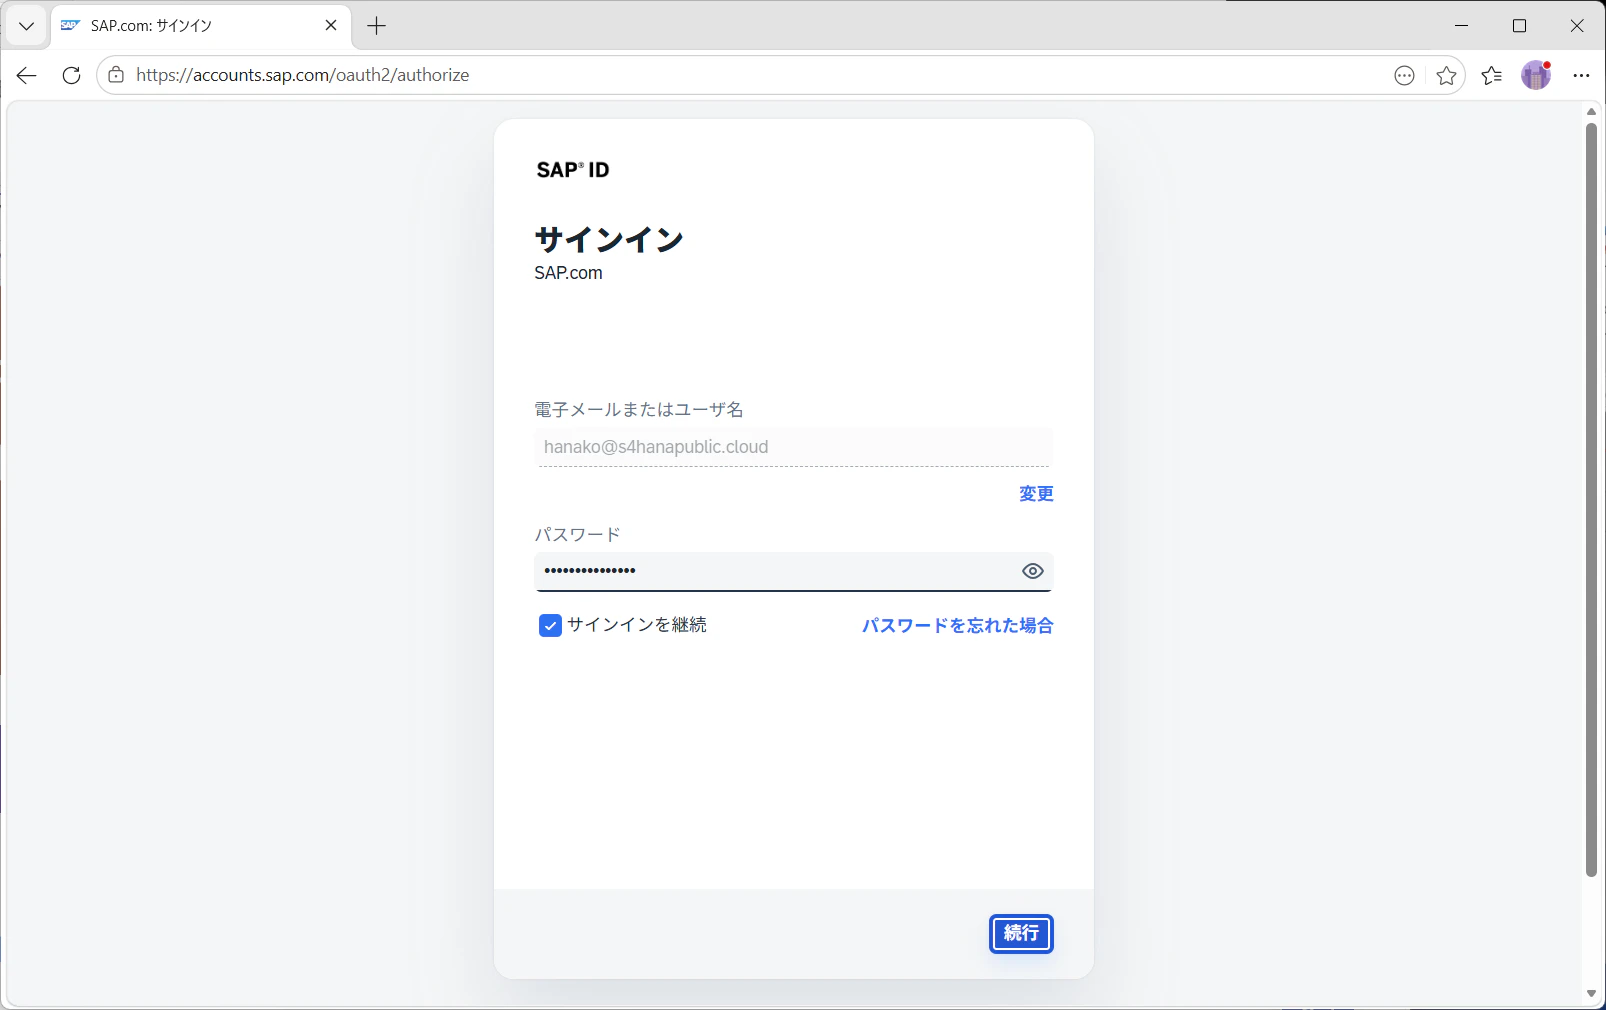Image resolution: width=1606 pixels, height=1010 pixels.
Task: Open browser settings and more menu
Action: (1581, 75)
